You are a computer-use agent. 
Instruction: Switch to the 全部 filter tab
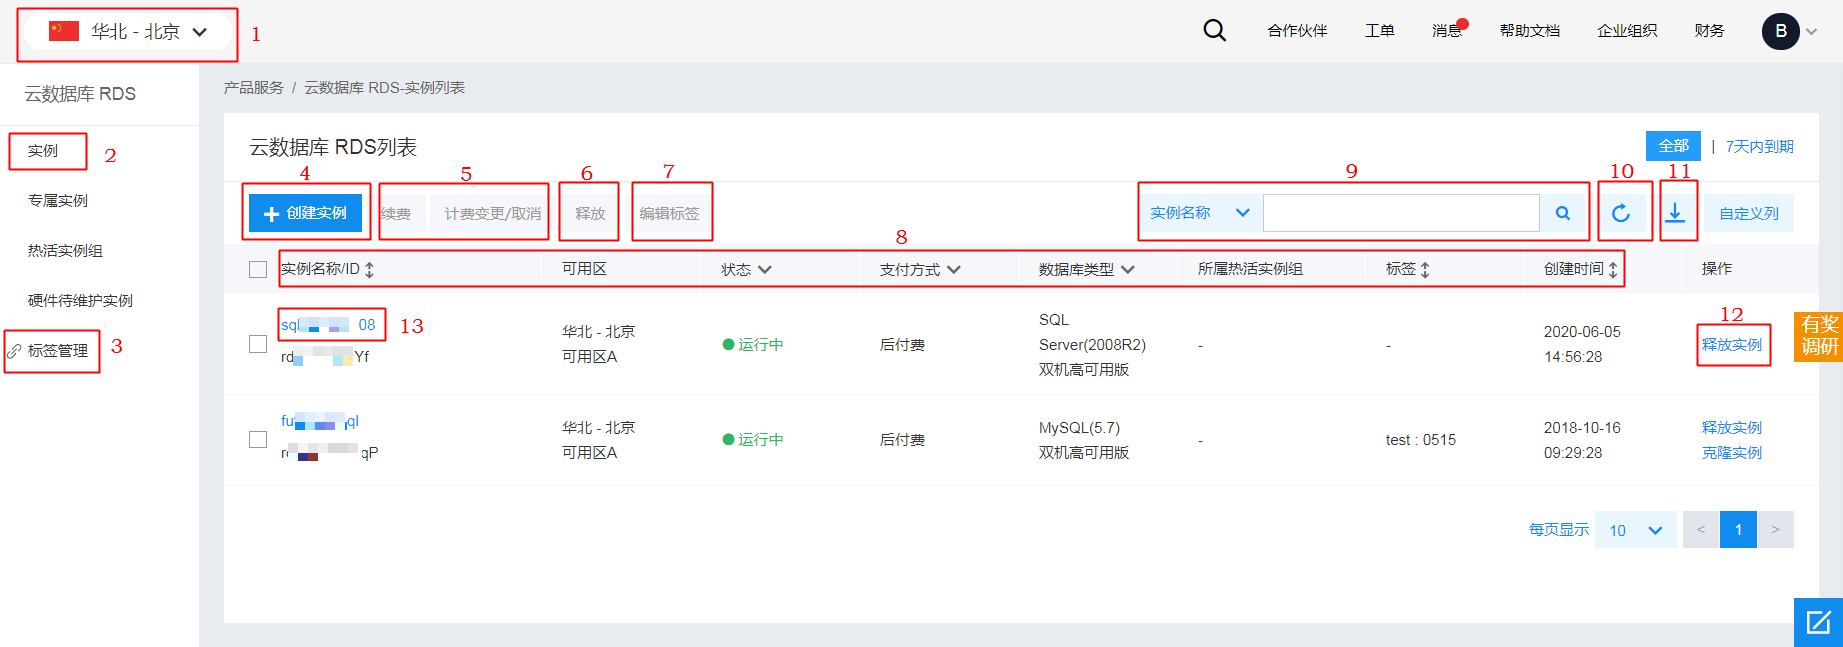pos(1673,146)
